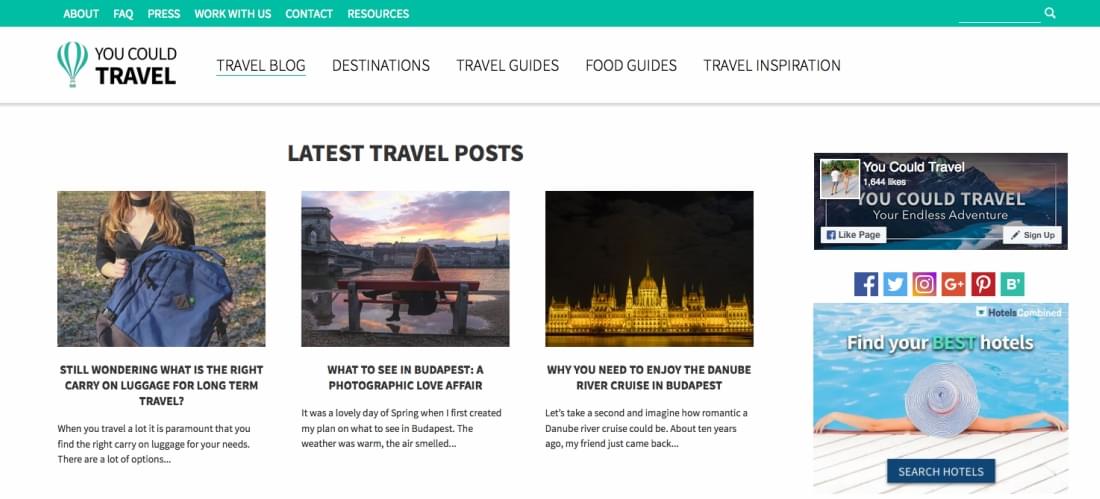Image resolution: width=1100 pixels, height=499 pixels.
Task: Open the Travel Inspiration menu
Action: tap(772, 65)
